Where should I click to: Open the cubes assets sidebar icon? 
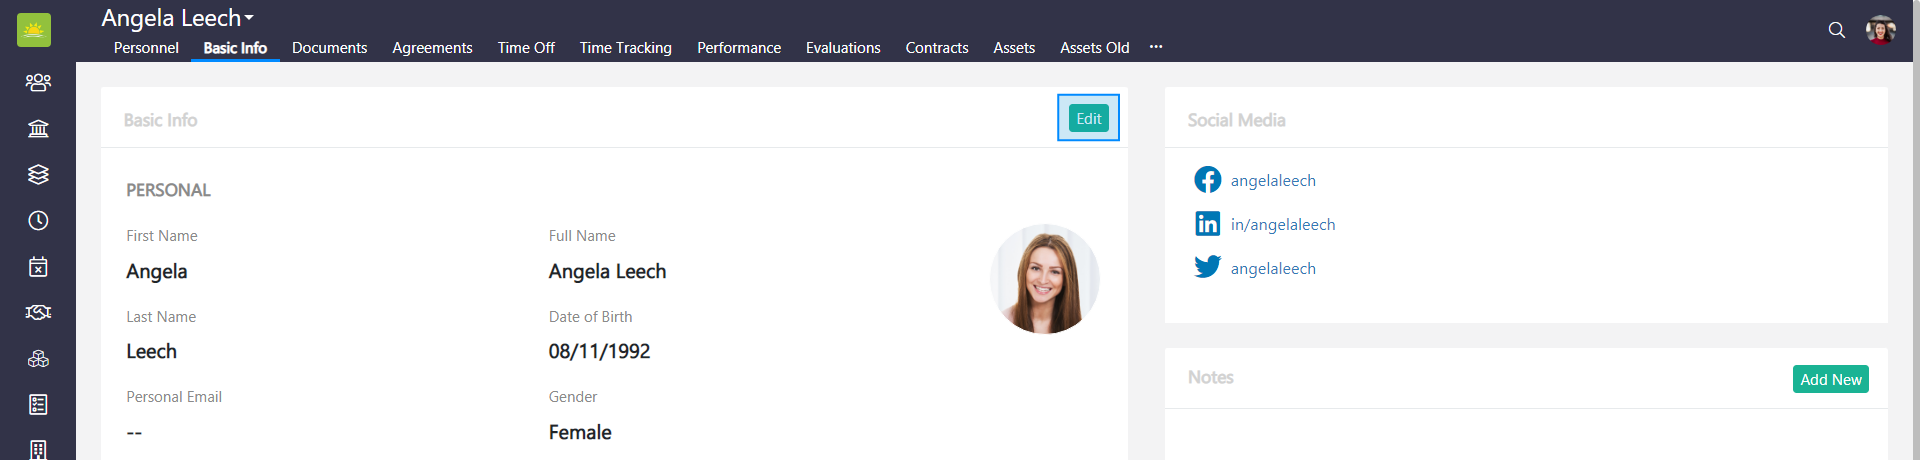[38, 358]
